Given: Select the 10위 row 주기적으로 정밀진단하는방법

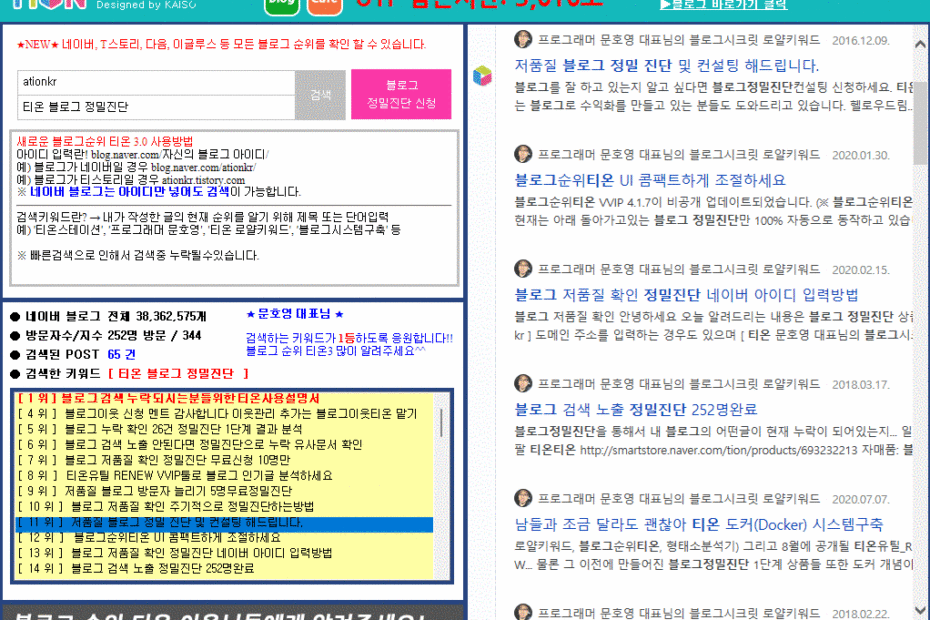Looking at the screenshot, I should pos(224,506).
